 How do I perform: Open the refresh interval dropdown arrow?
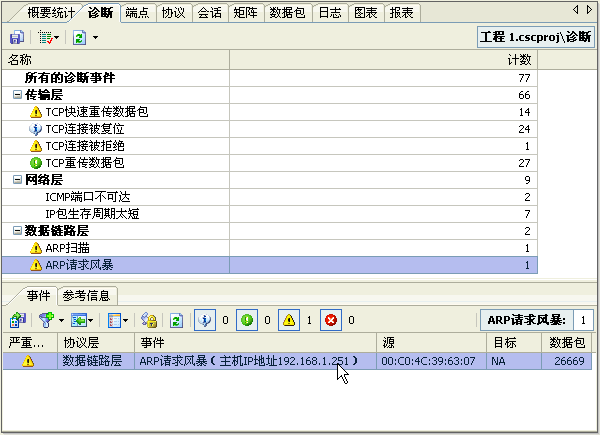[95, 37]
